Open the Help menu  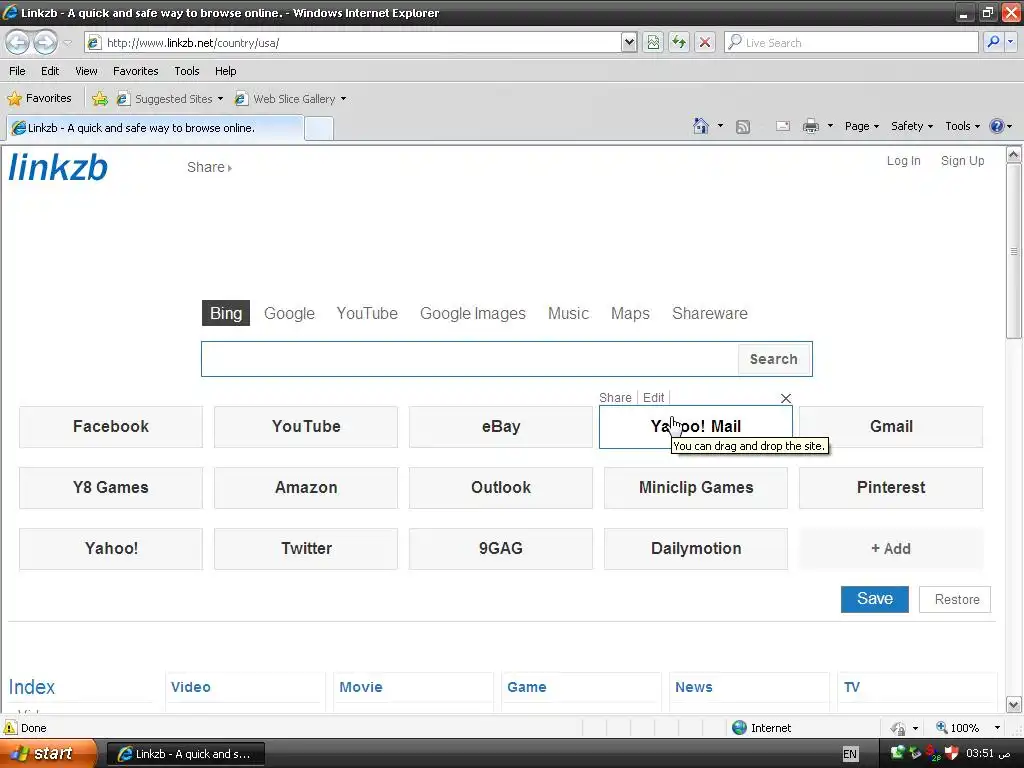pos(225,71)
